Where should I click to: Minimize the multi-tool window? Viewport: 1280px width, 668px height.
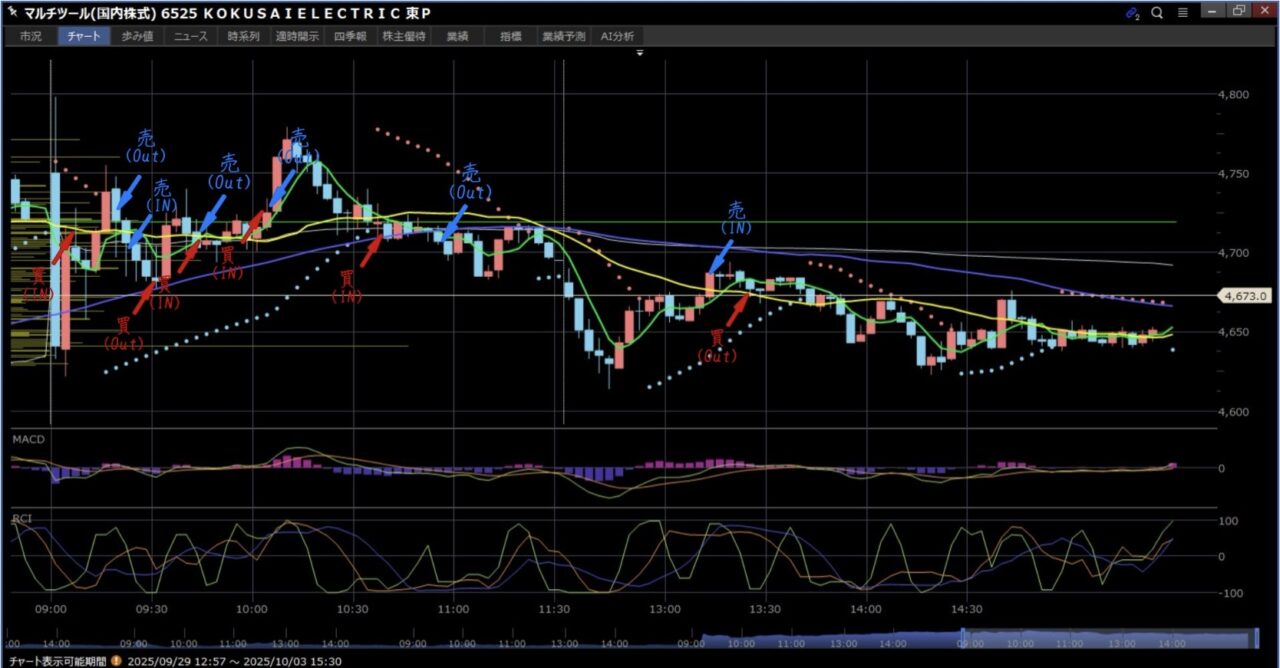point(1214,12)
